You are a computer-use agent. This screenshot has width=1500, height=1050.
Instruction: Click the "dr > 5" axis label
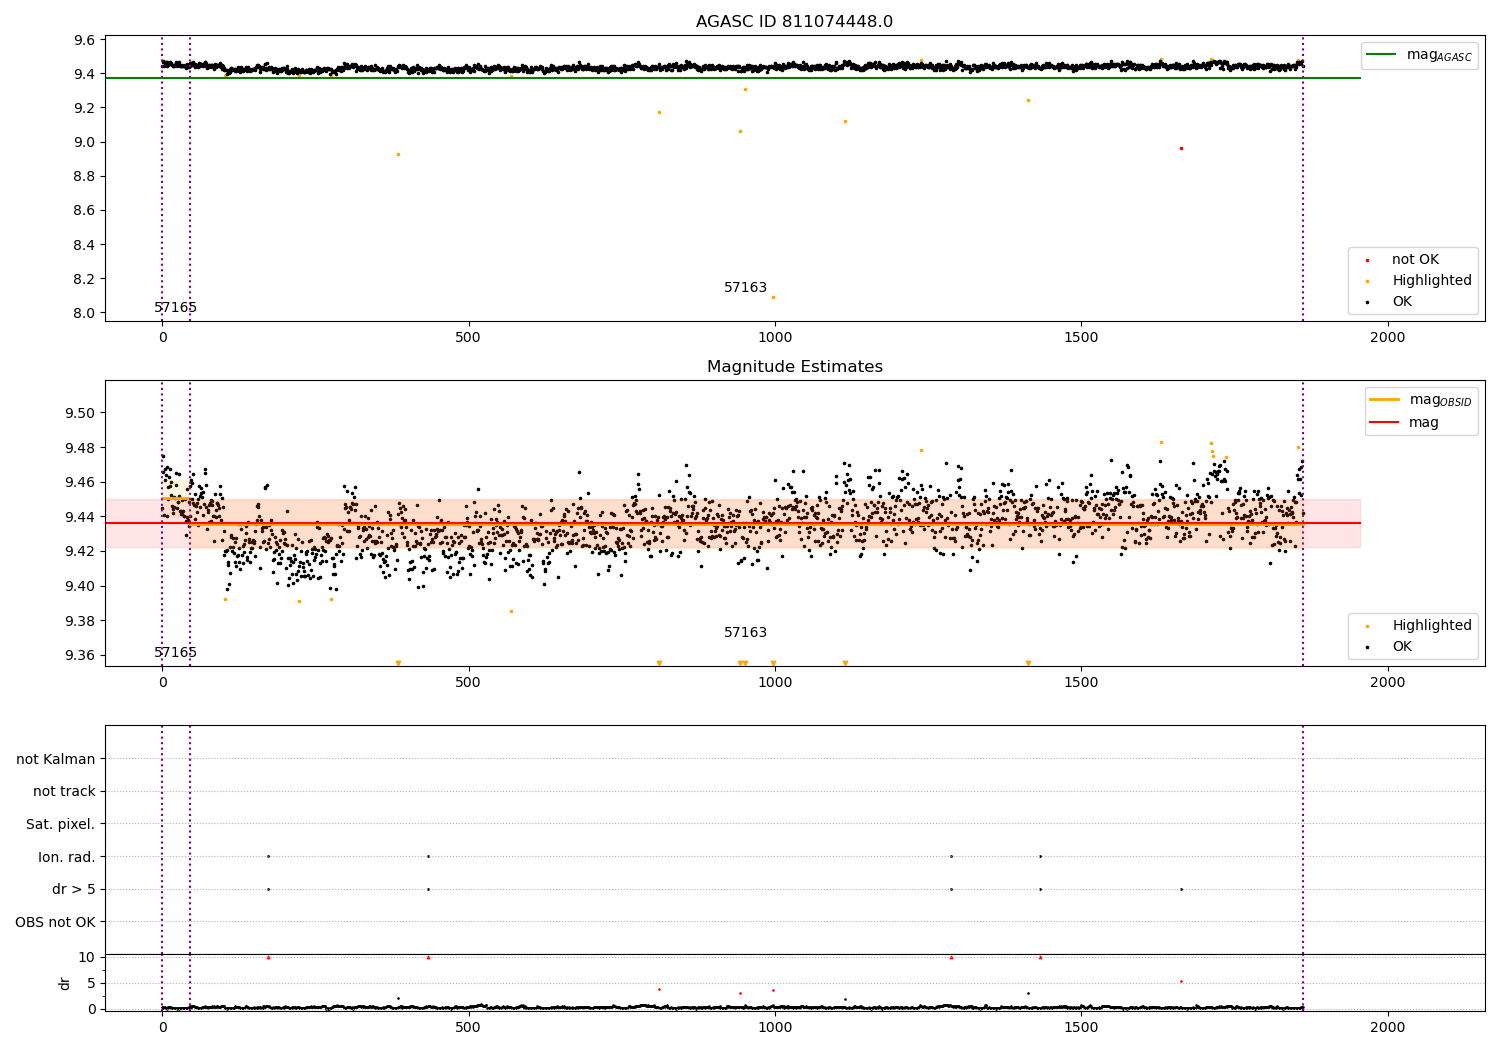(74, 889)
